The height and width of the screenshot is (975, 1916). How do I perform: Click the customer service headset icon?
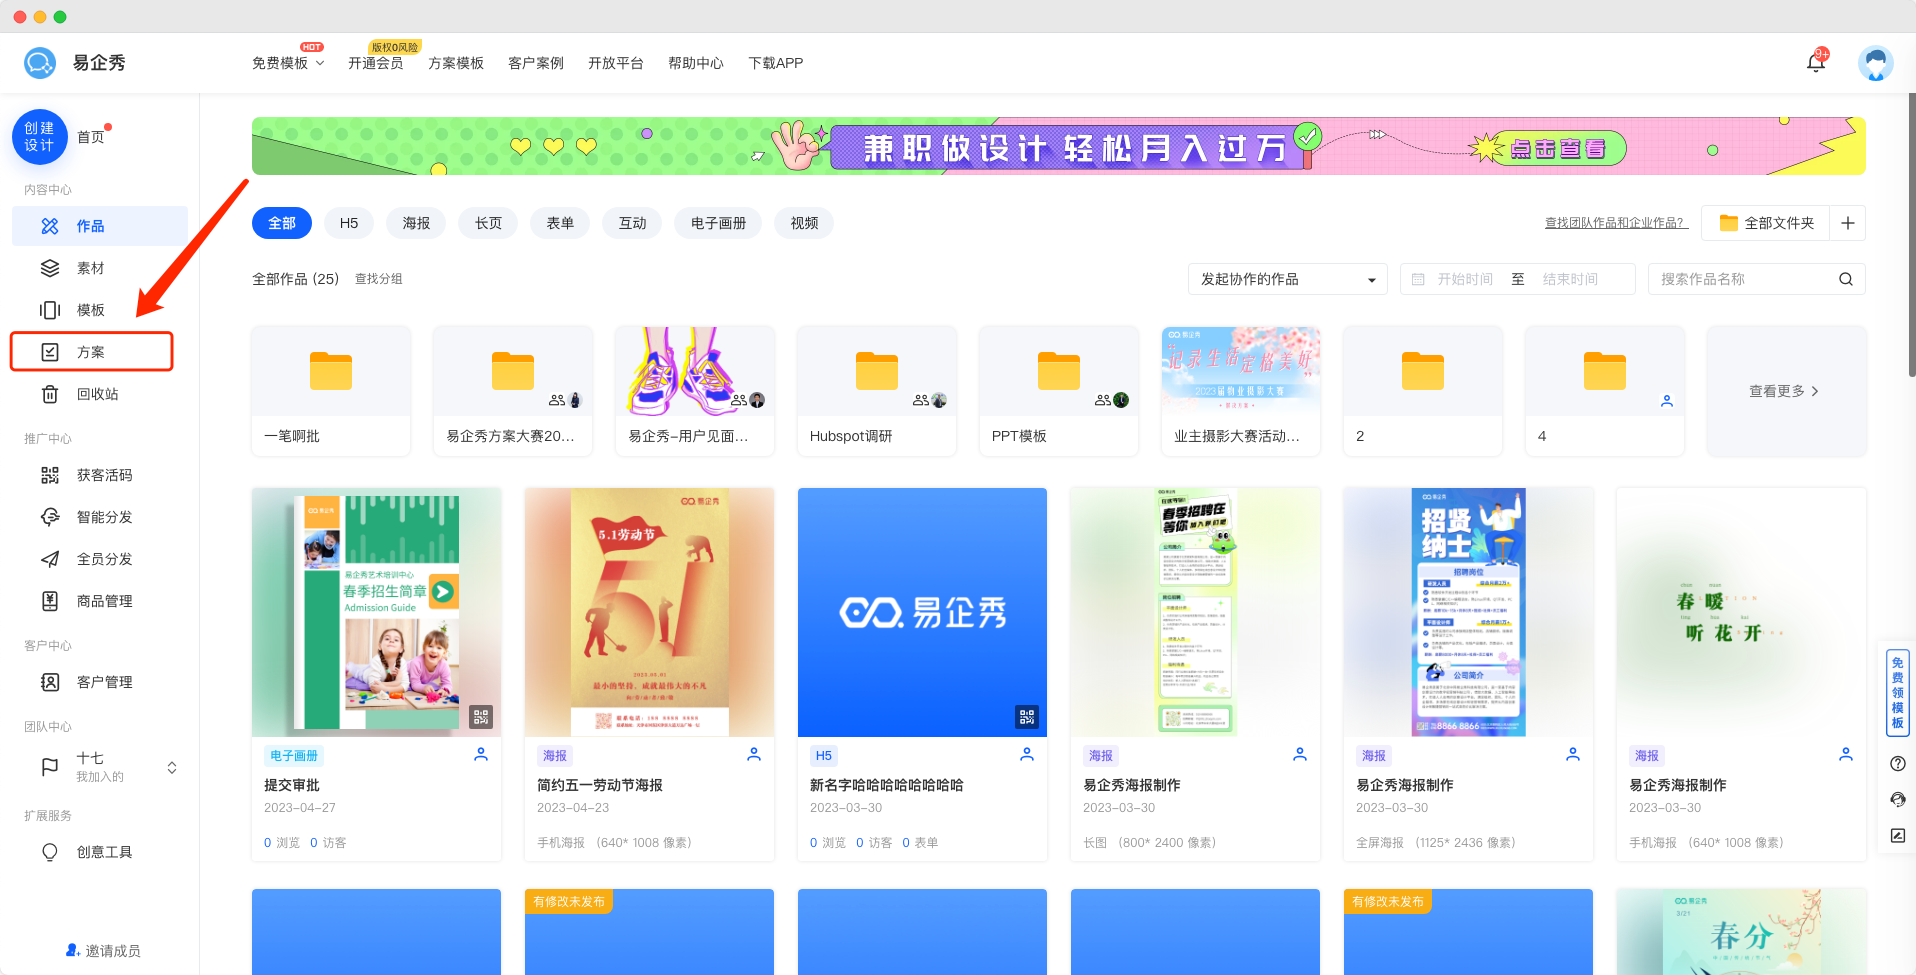coord(1898,799)
